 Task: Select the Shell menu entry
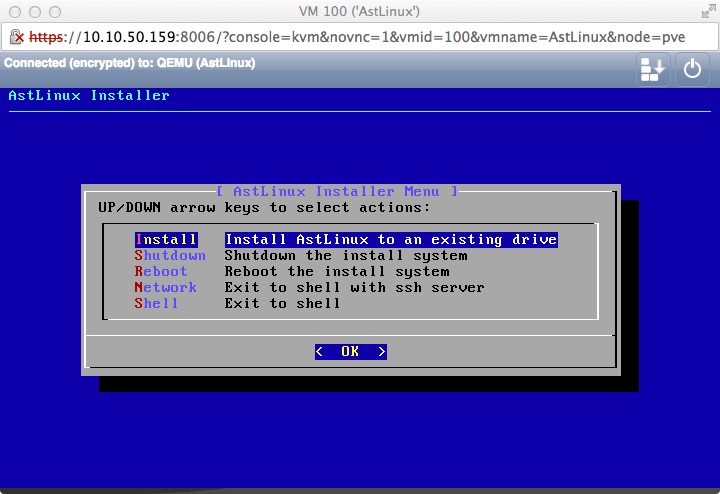156,304
